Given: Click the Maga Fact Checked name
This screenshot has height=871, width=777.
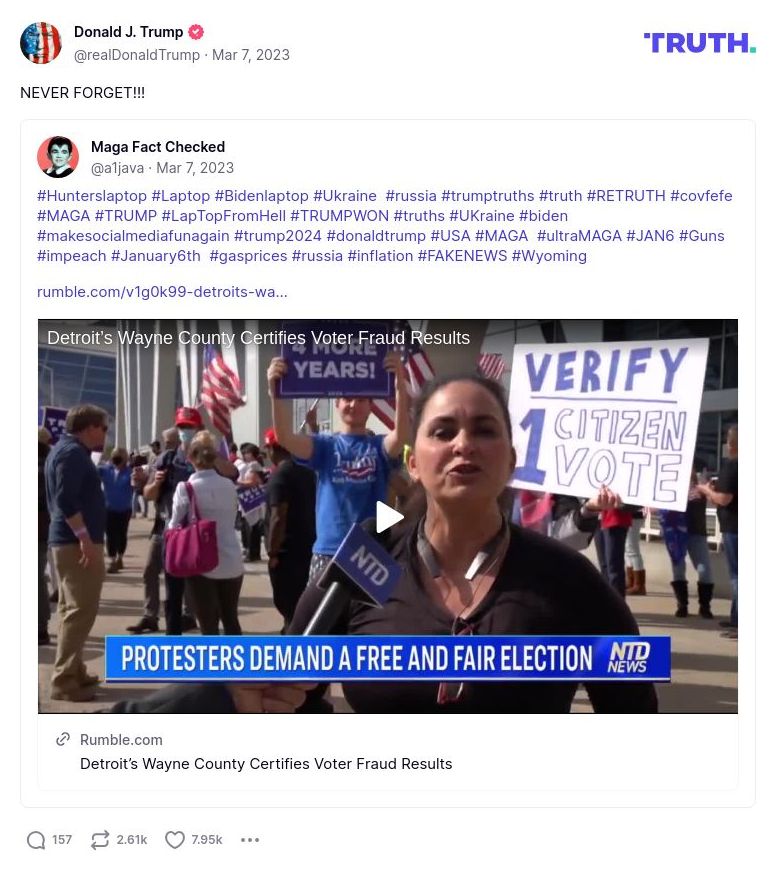Looking at the screenshot, I should 158,147.
